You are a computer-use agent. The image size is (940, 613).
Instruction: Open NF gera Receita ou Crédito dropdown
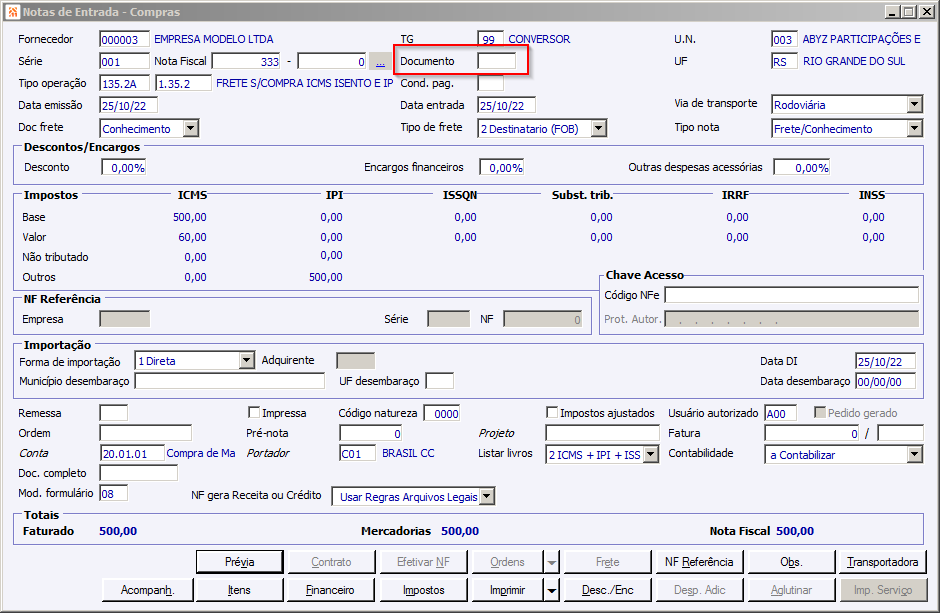click(x=487, y=496)
